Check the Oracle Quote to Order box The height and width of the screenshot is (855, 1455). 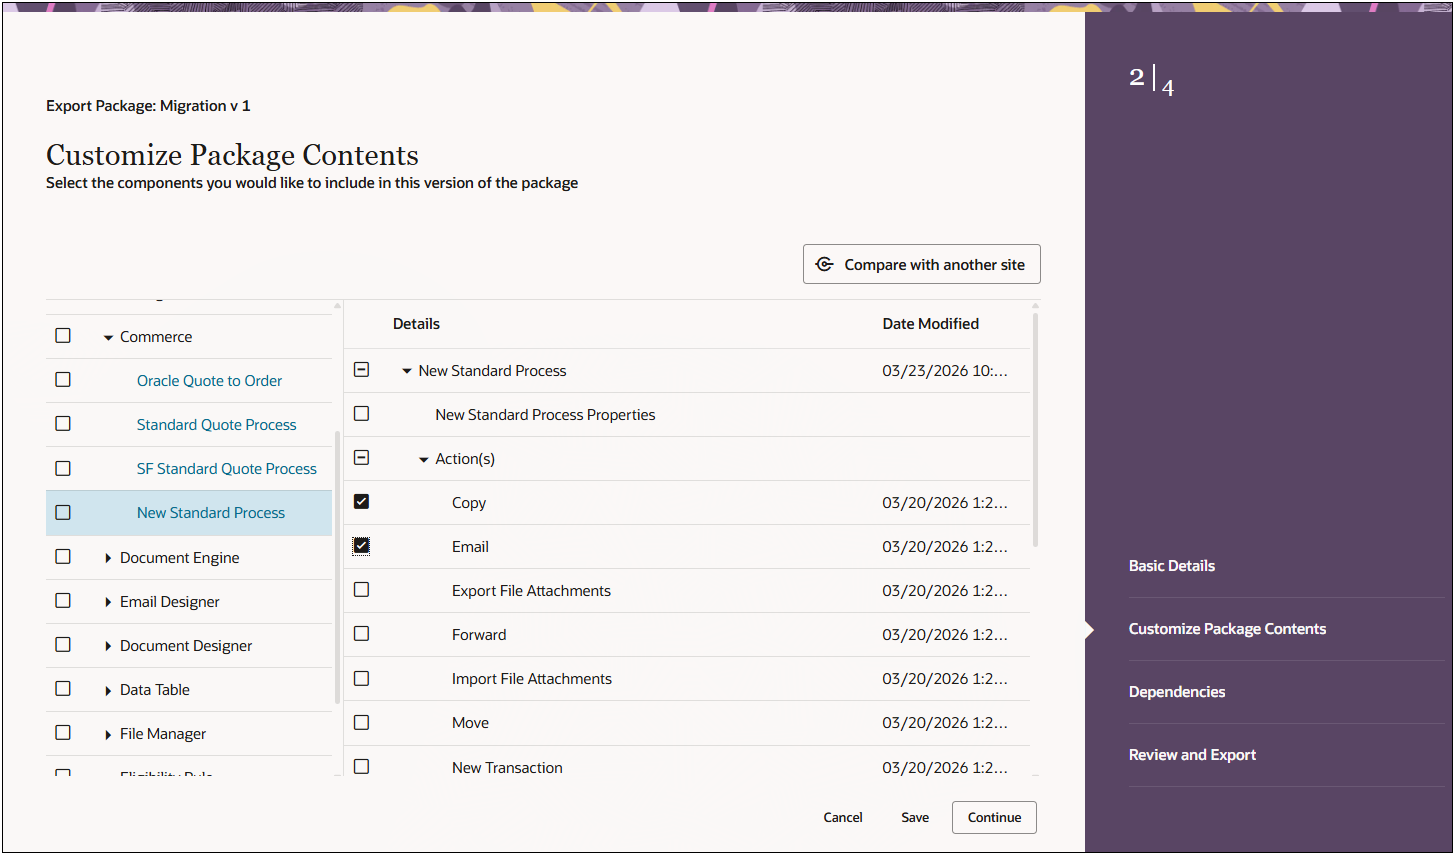(63, 380)
